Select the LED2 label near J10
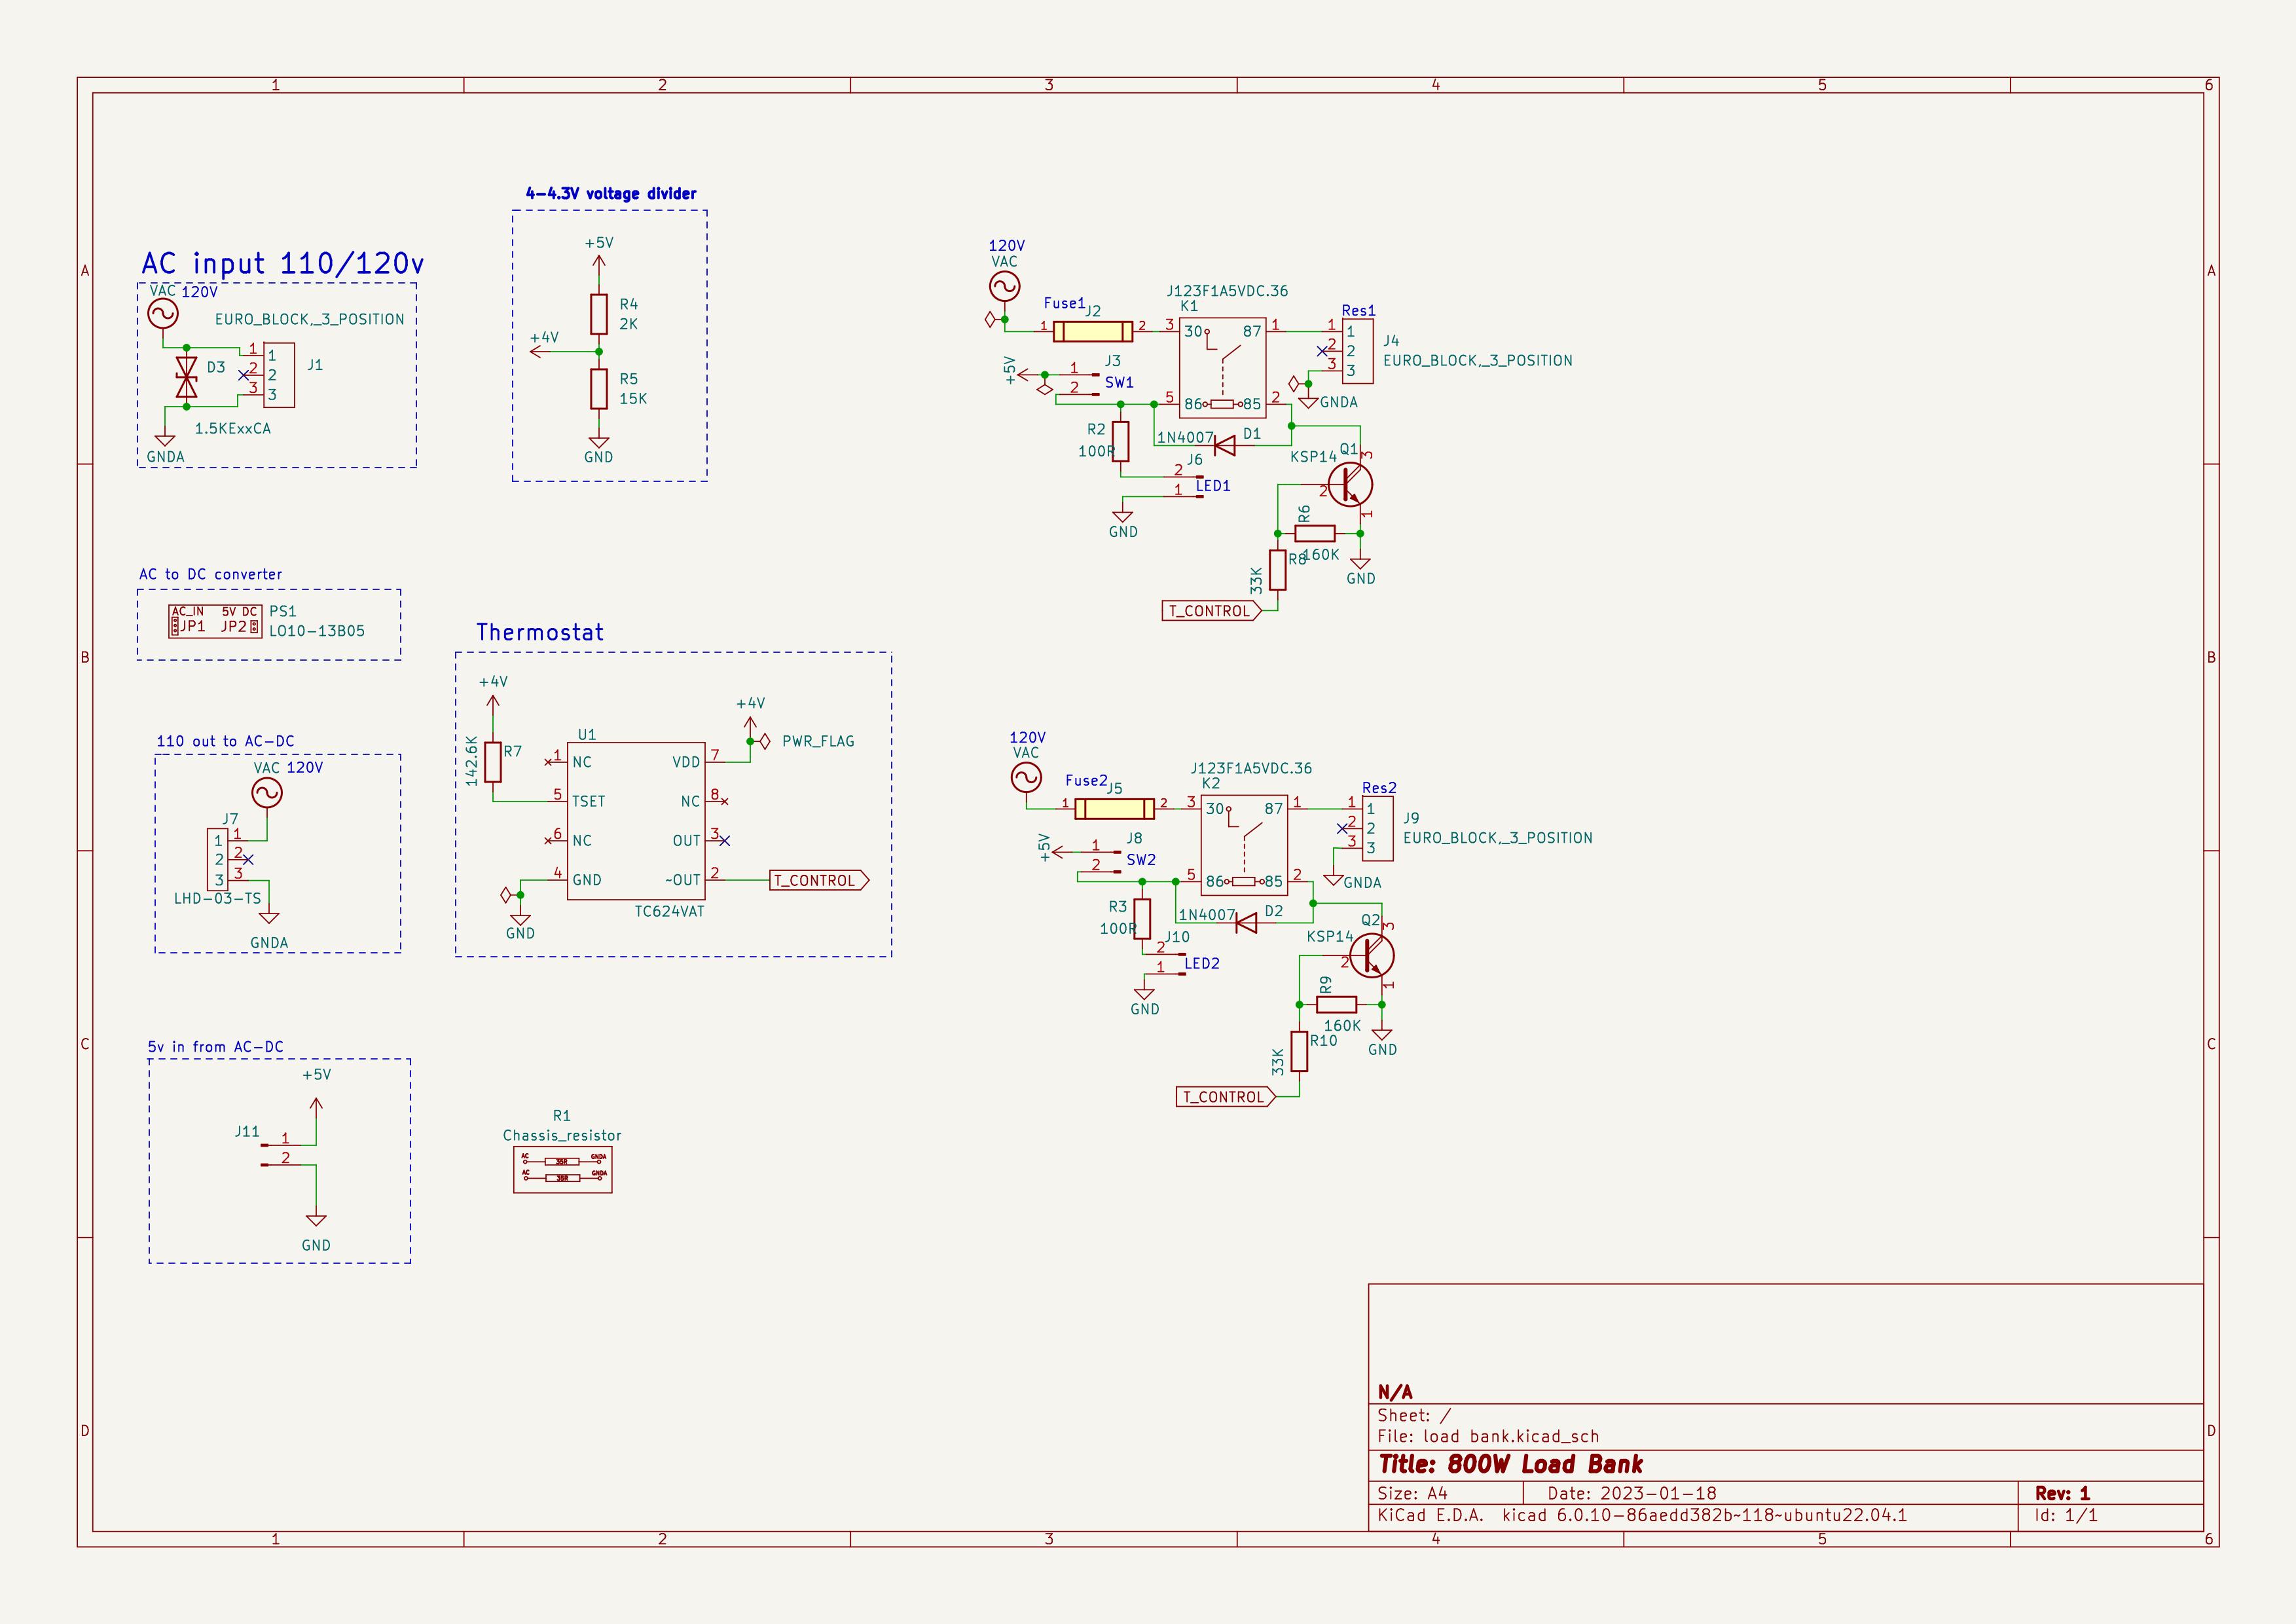This screenshot has height=1624, width=2296. [x=1202, y=964]
